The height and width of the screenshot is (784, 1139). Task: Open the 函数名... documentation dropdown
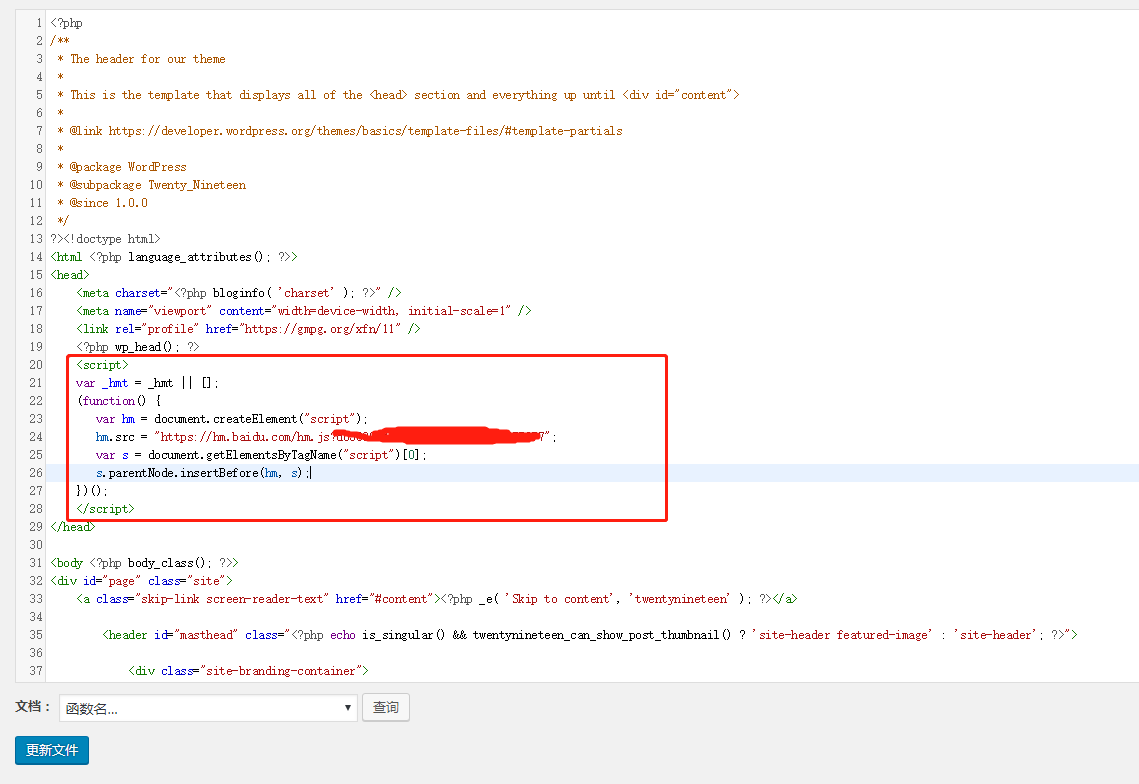[x=208, y=708]
